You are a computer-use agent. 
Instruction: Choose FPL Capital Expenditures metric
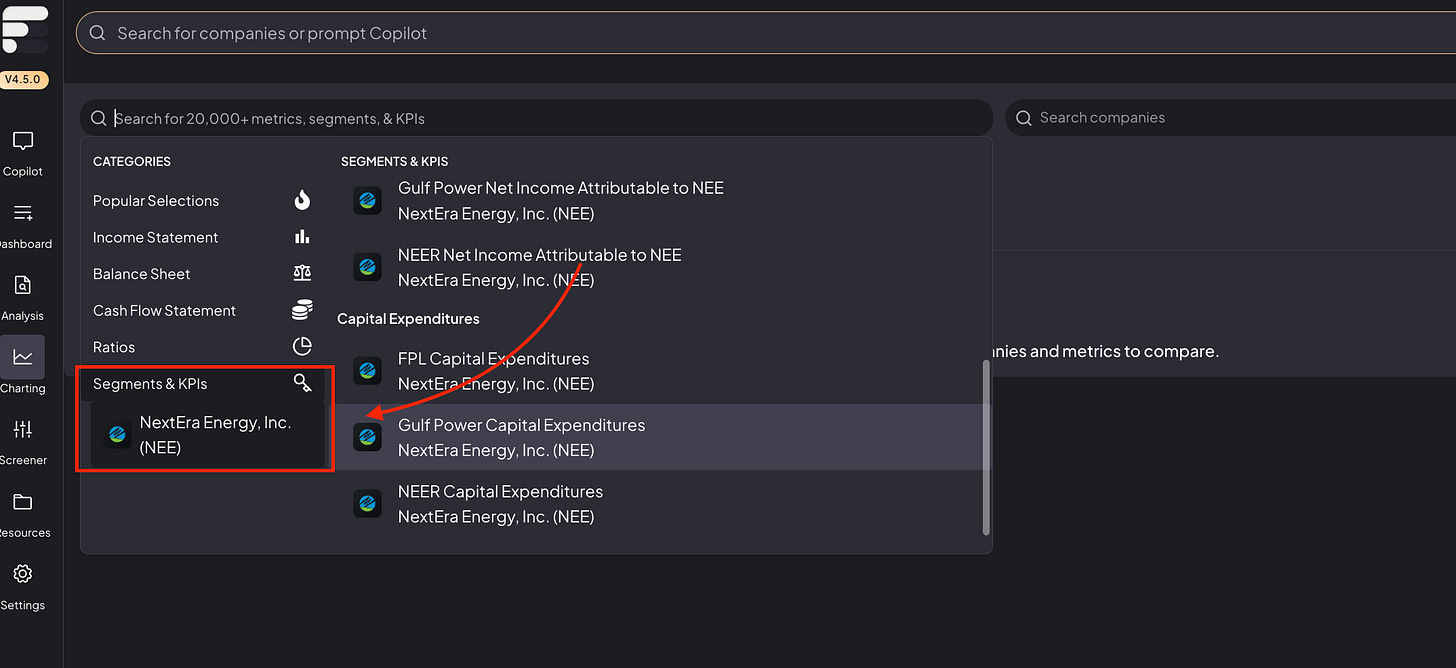[659, 371]
